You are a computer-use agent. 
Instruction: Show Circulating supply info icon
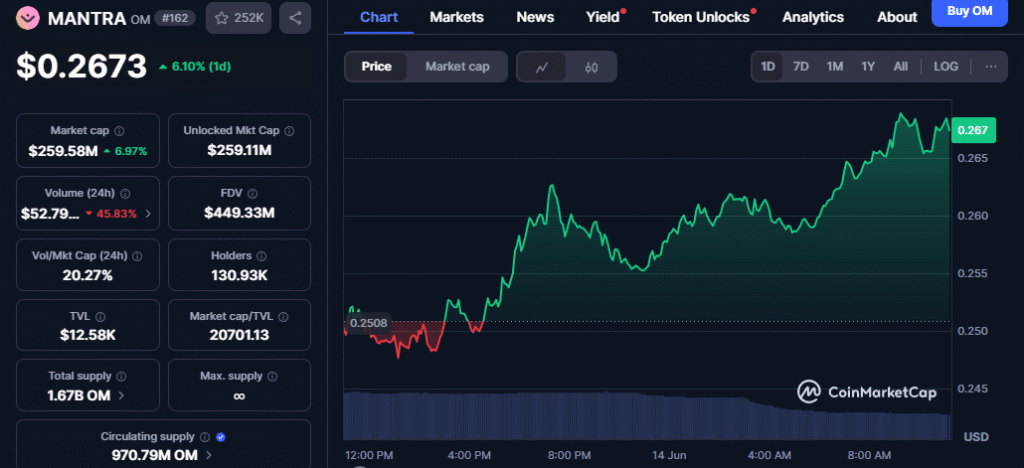[x=204, y=437]
